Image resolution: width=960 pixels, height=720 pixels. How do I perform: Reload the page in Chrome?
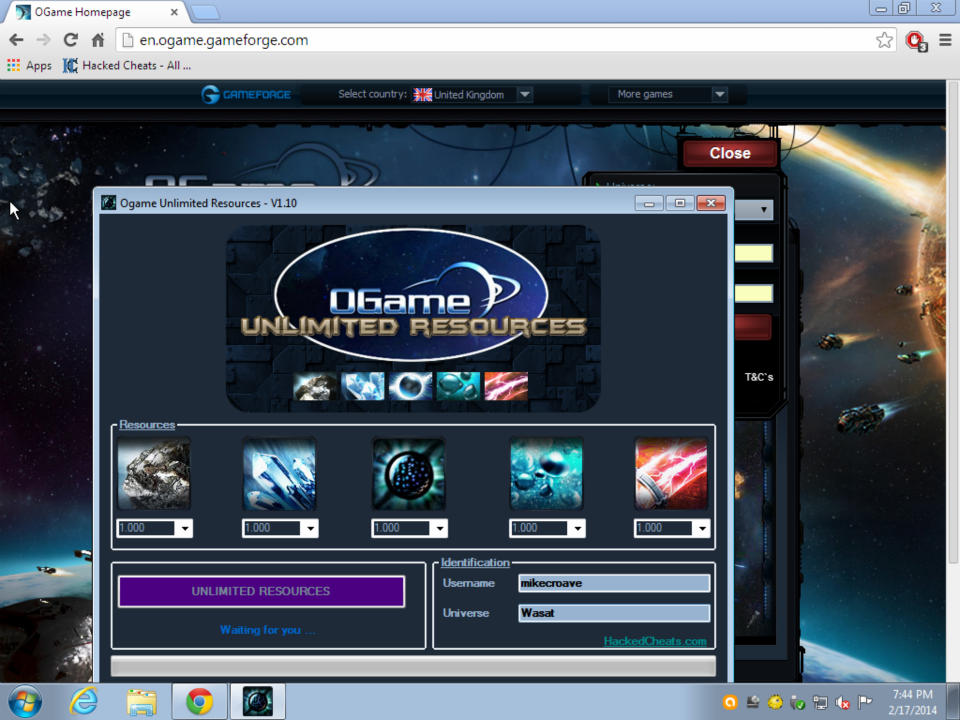pos(70,40)
